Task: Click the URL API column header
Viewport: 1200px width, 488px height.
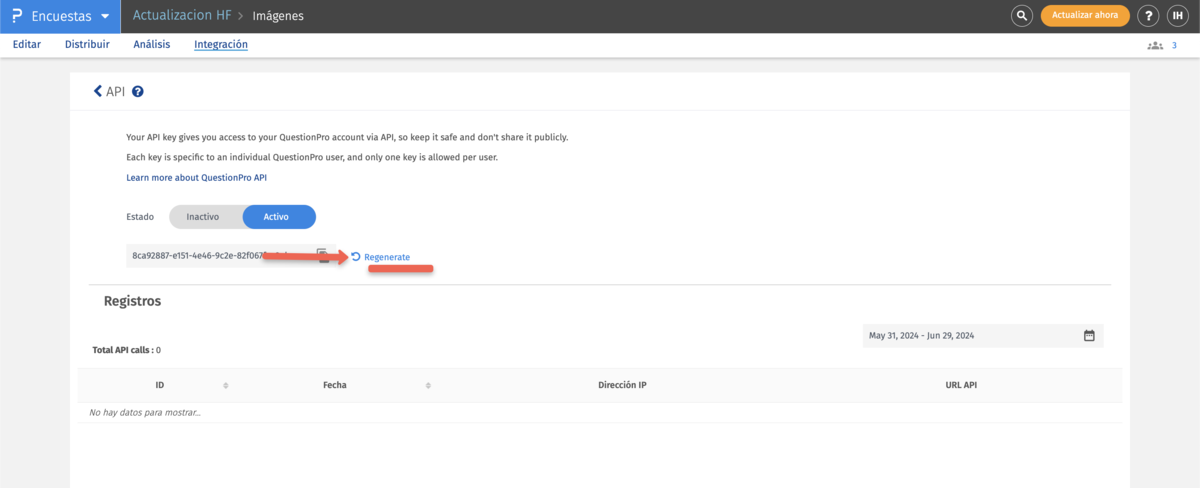Action: coord(961,385)
